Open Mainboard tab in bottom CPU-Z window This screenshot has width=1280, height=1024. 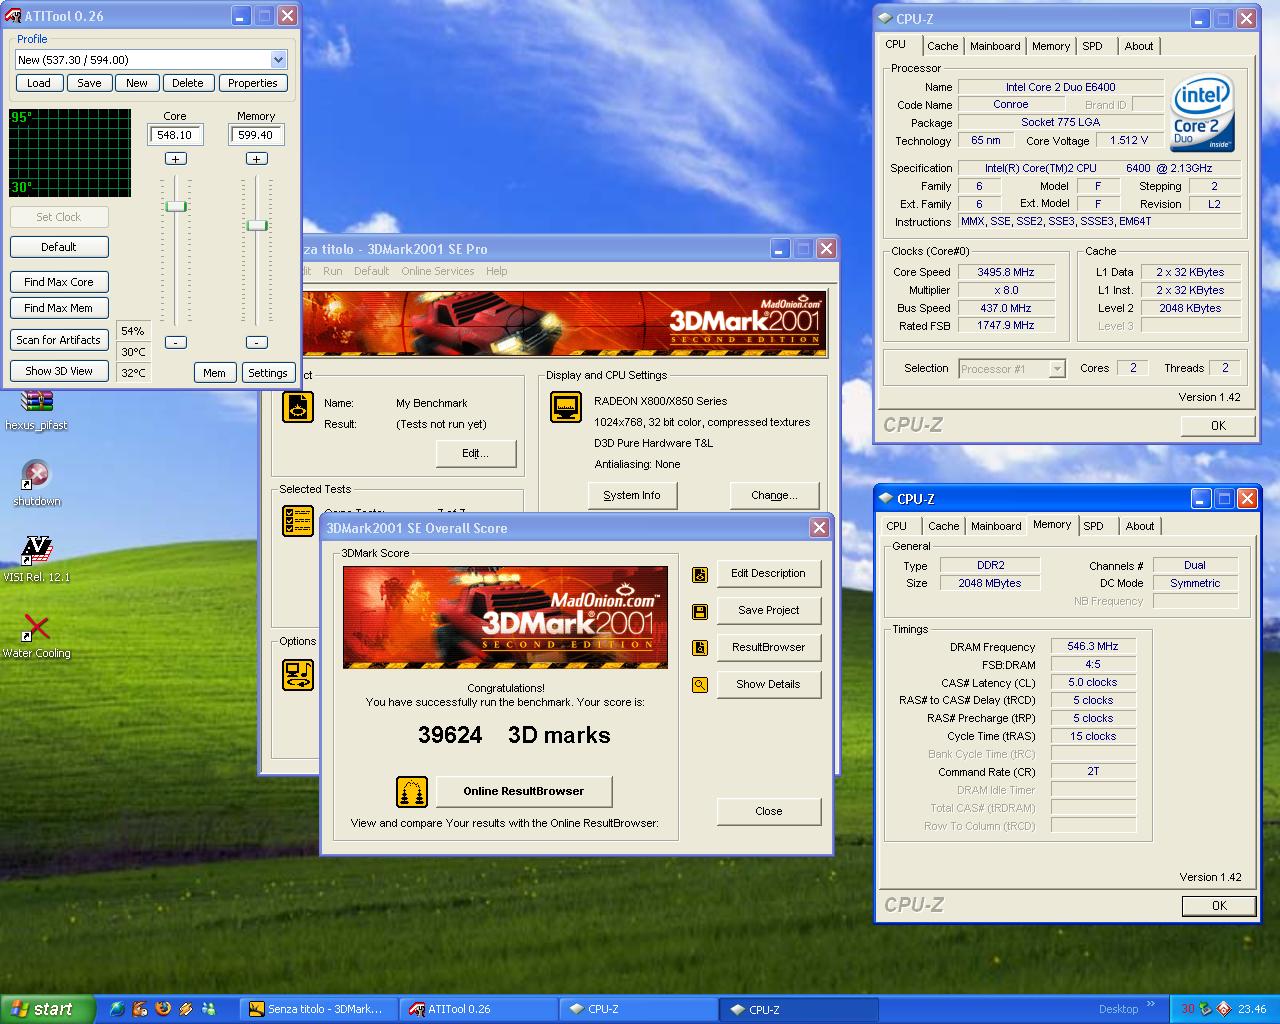coord(996,526)
